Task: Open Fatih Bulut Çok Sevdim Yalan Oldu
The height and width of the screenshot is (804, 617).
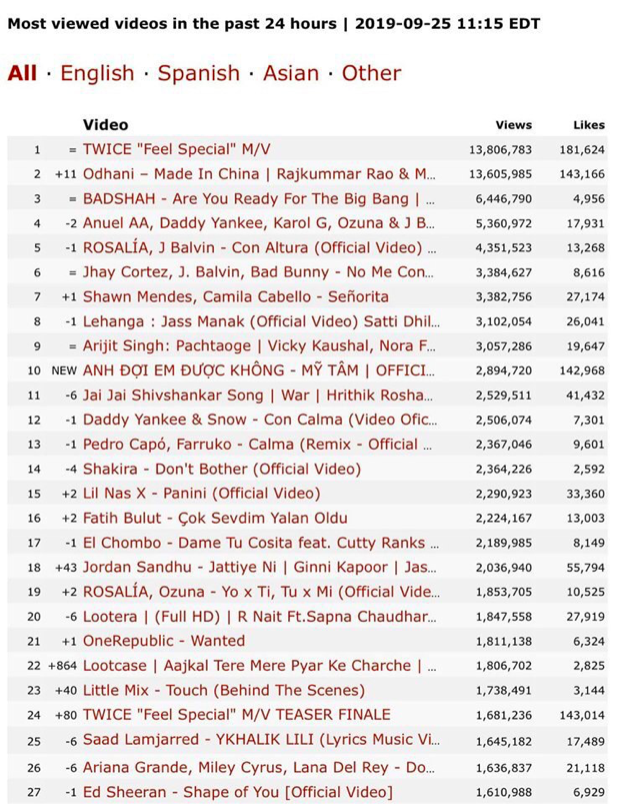Action: (215, 518)
